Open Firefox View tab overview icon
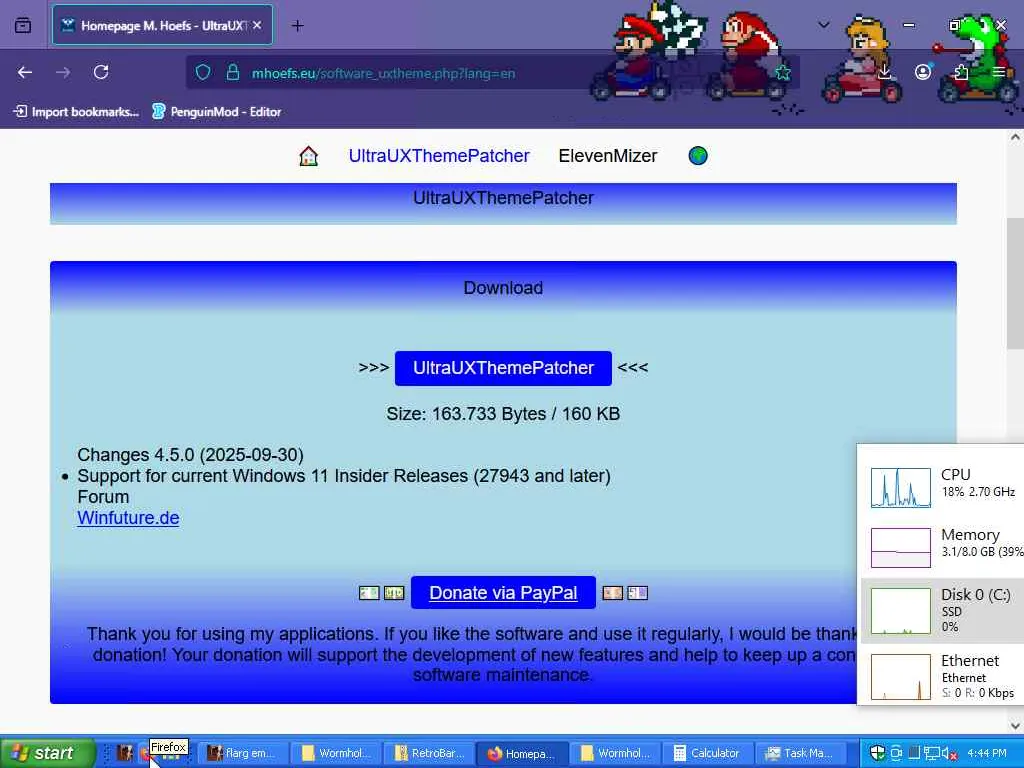The image size is (1024, 768). tap(23, 25)
